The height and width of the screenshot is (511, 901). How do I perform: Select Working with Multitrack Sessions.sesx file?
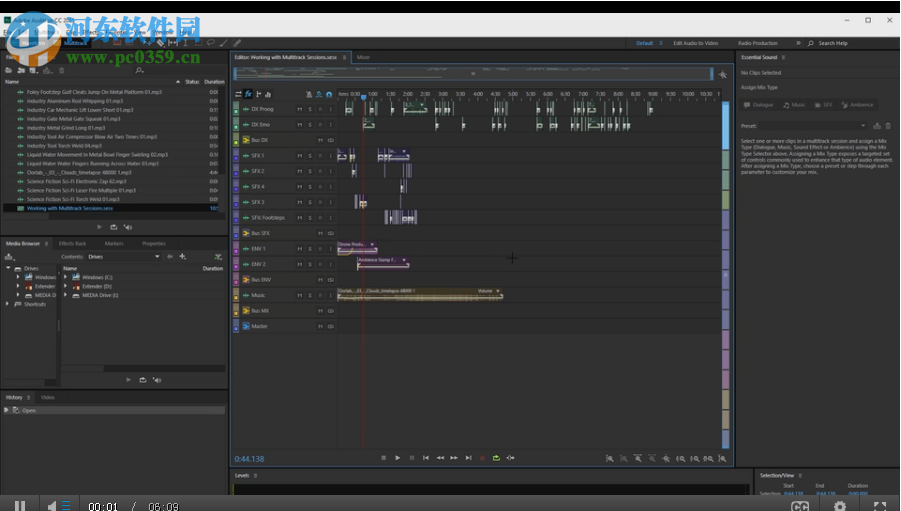70,208
